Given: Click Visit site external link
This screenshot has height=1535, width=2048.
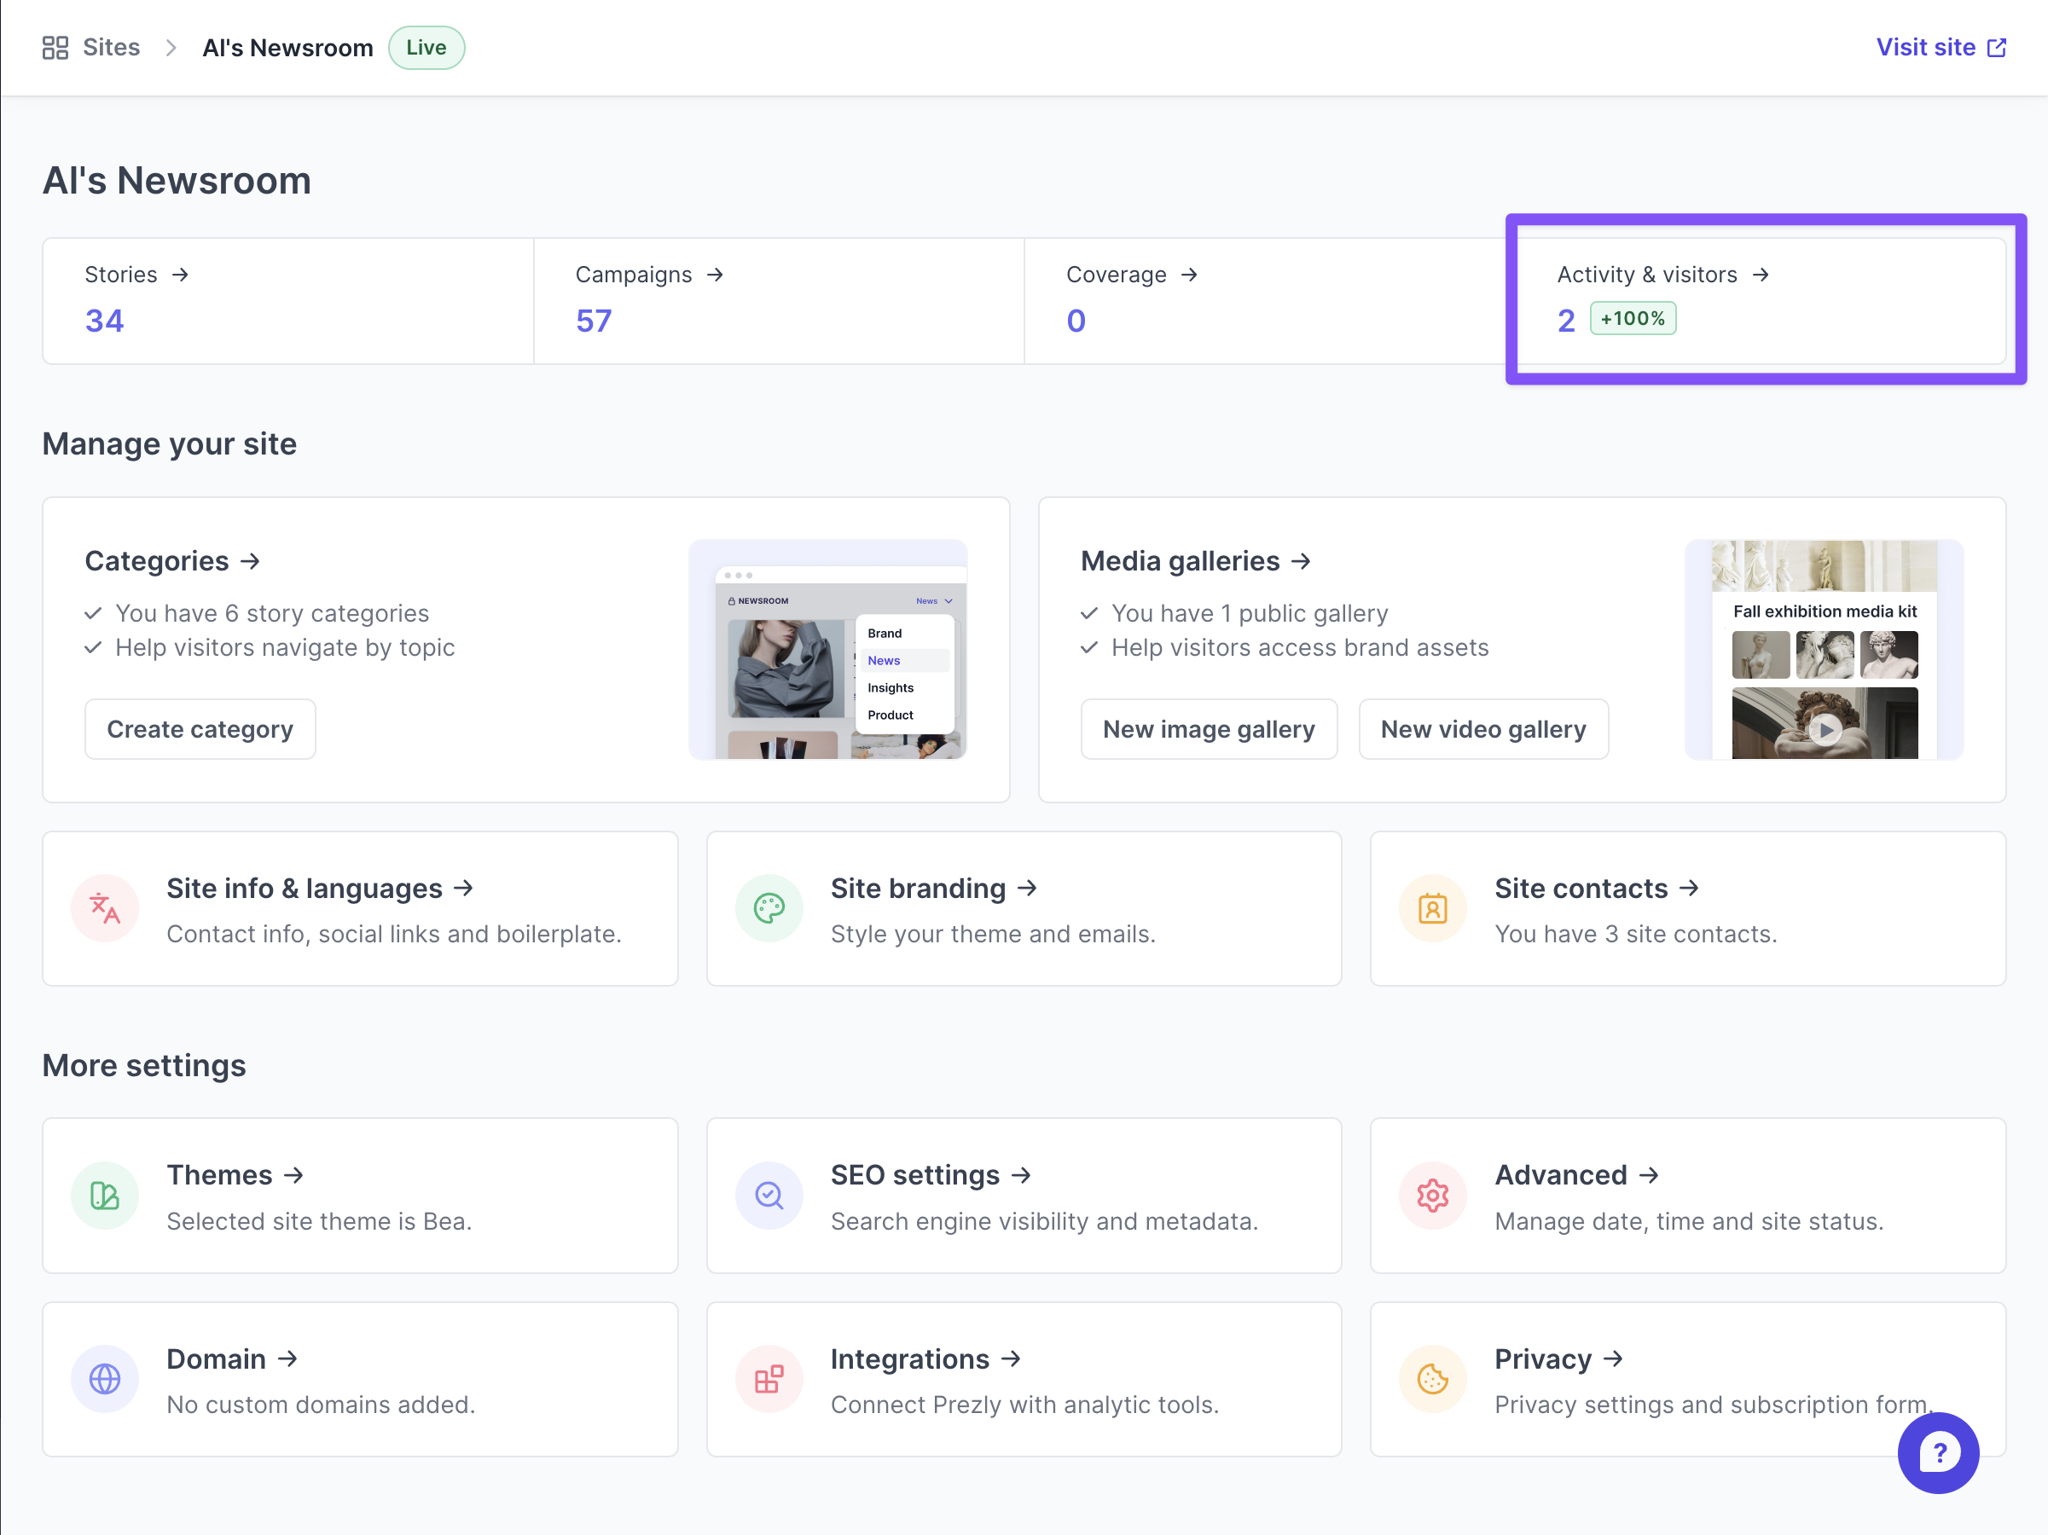Looking at the screenshot, I should (x=1940, y=48).
